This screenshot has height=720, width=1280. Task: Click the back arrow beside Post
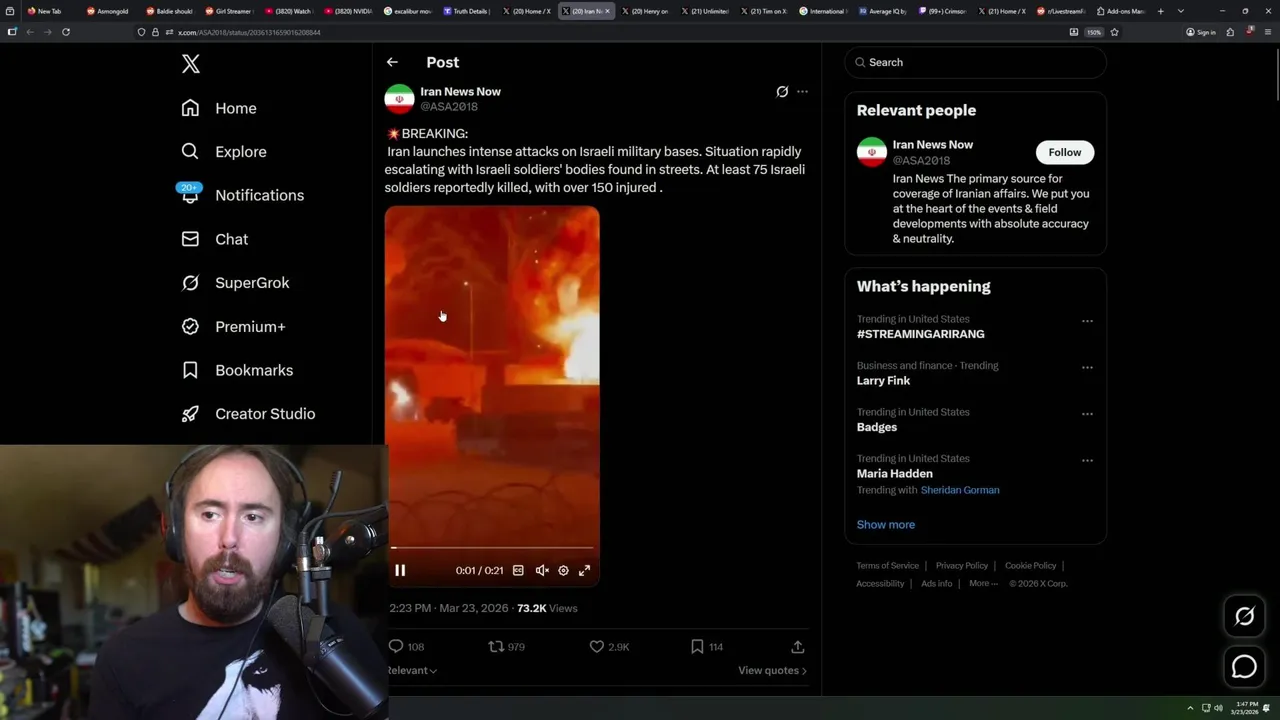tap(392, 62)
